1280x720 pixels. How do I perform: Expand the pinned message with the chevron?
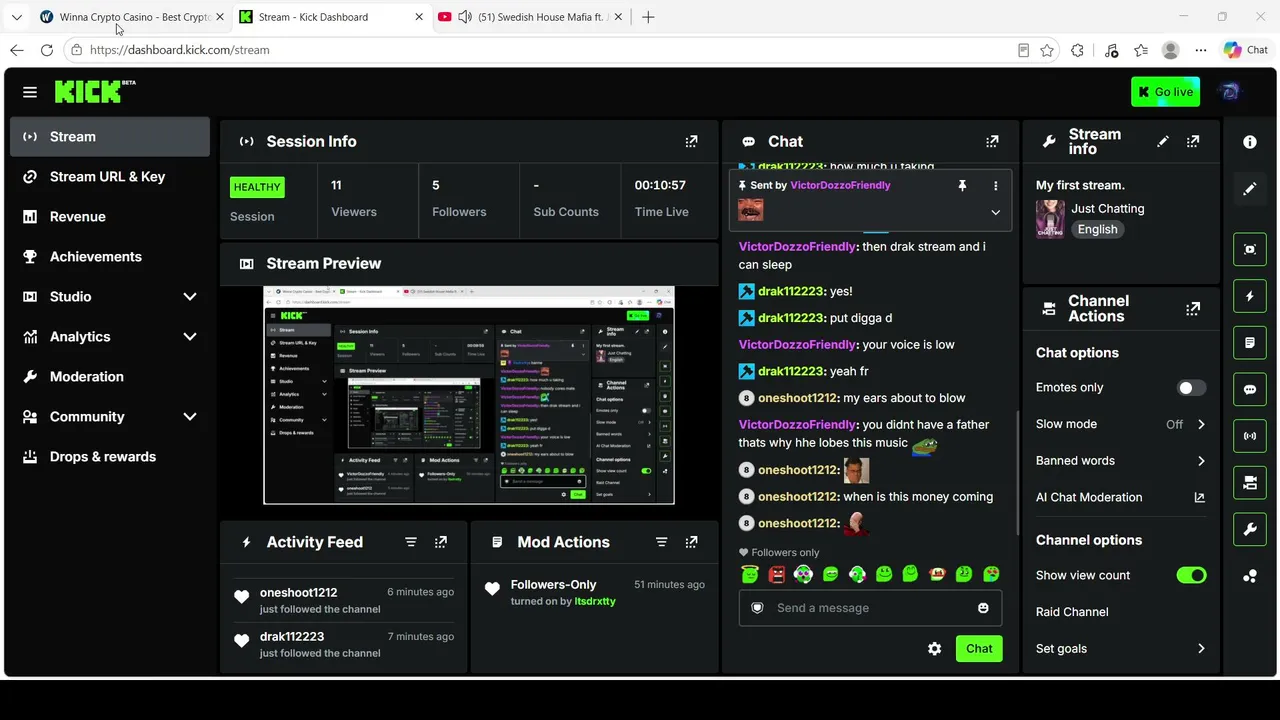click(995, 212)
